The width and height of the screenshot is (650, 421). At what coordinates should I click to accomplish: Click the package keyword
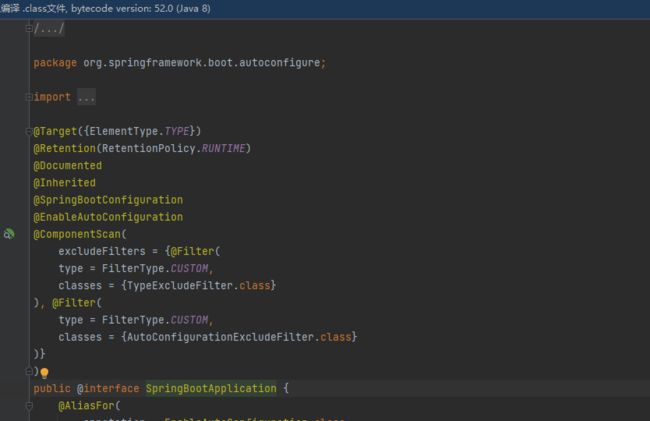click(55, 63)
